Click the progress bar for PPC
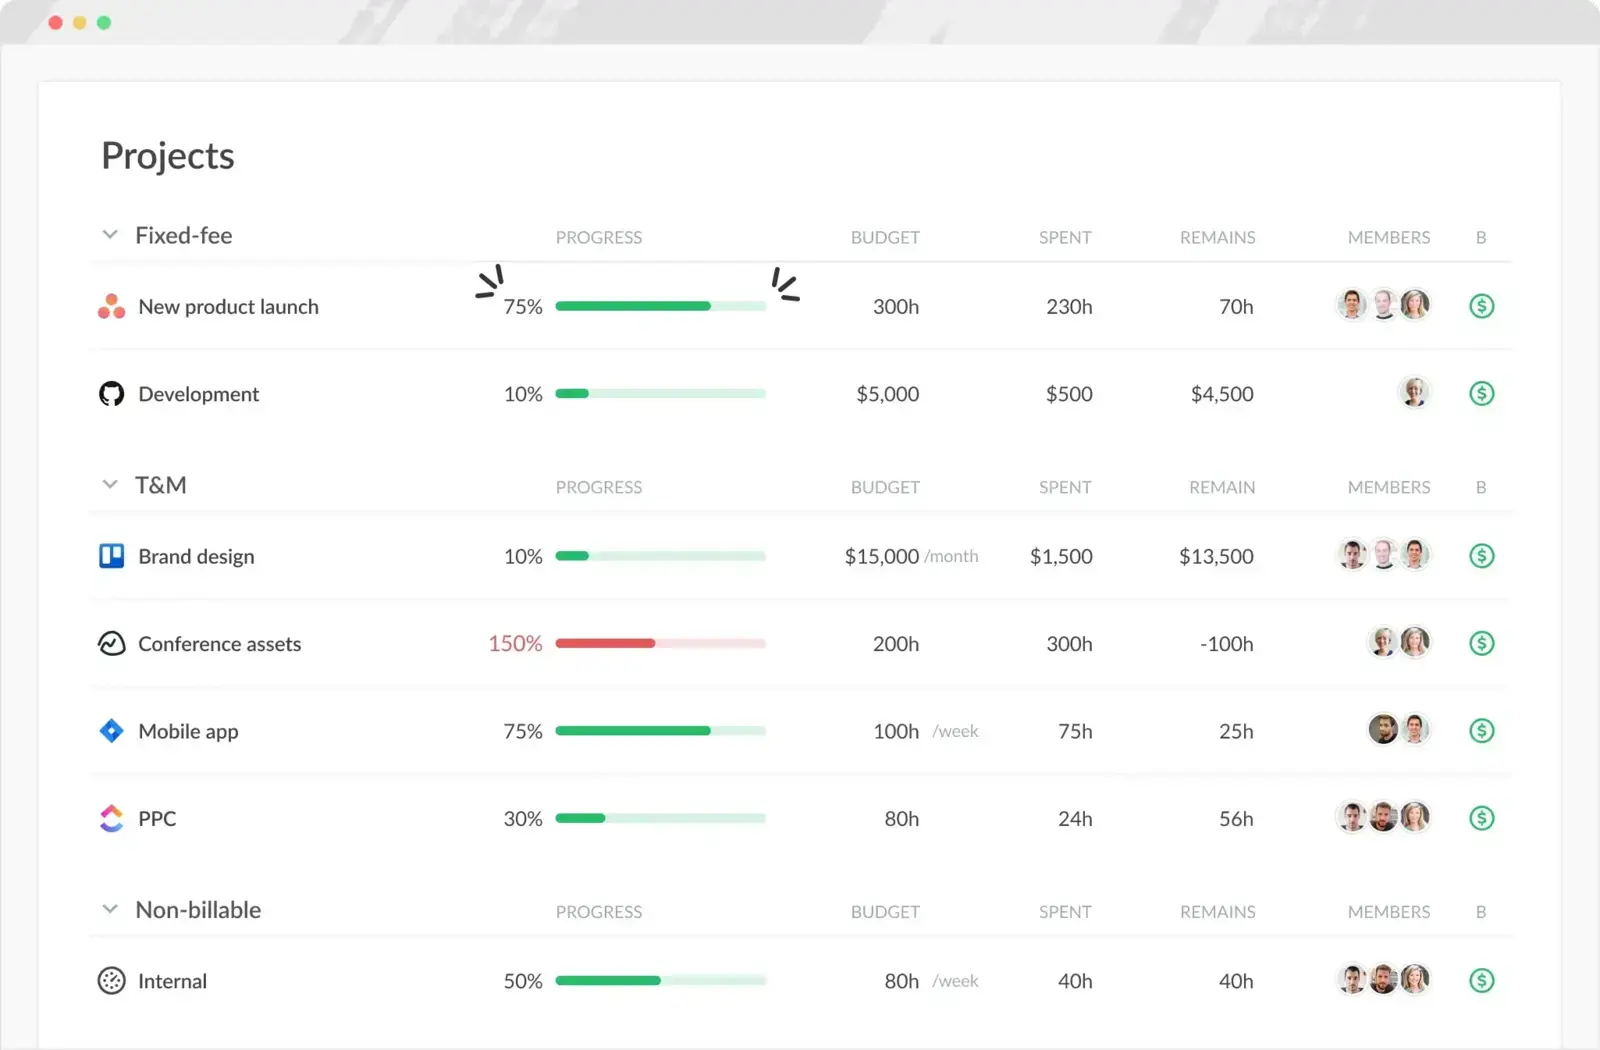 point(660,818)
